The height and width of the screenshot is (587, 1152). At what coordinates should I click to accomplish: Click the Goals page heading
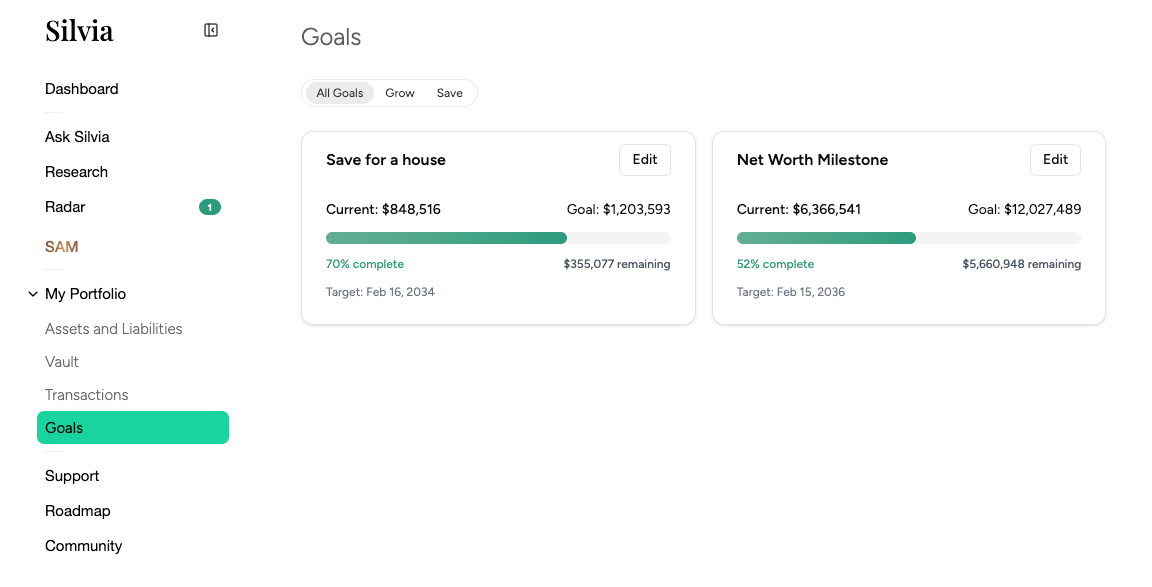(x=331, y=37)
